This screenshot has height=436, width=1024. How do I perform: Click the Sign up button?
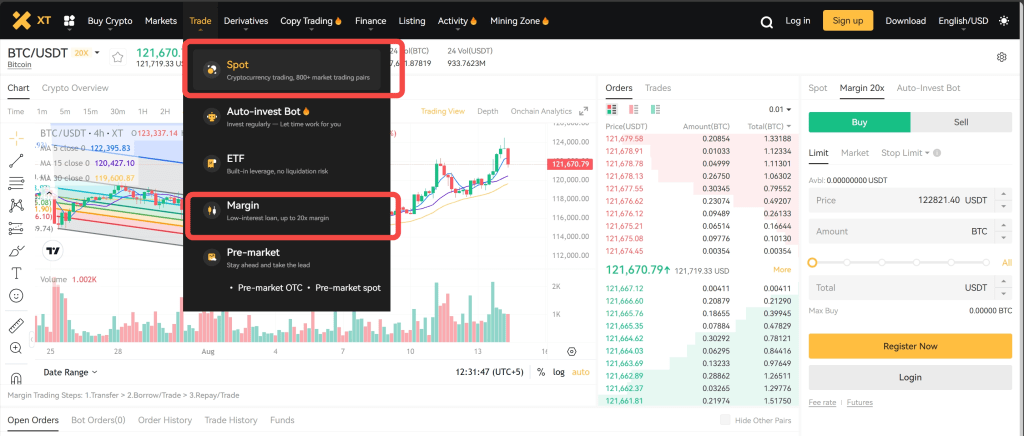tap(847, 21)
